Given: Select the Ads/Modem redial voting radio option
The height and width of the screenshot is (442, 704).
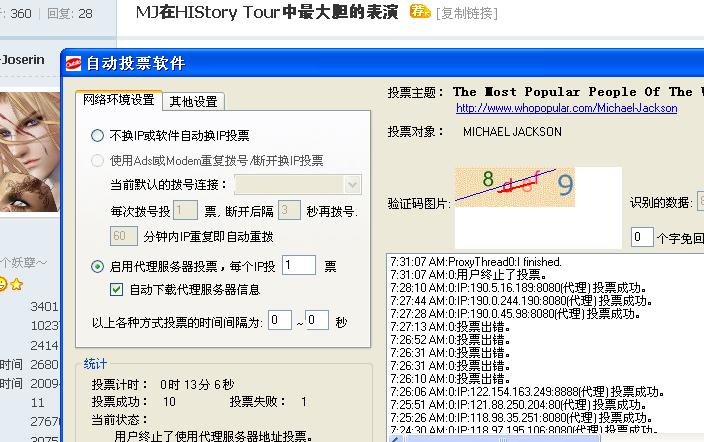Looking at the screenshot, I should 97,160.
